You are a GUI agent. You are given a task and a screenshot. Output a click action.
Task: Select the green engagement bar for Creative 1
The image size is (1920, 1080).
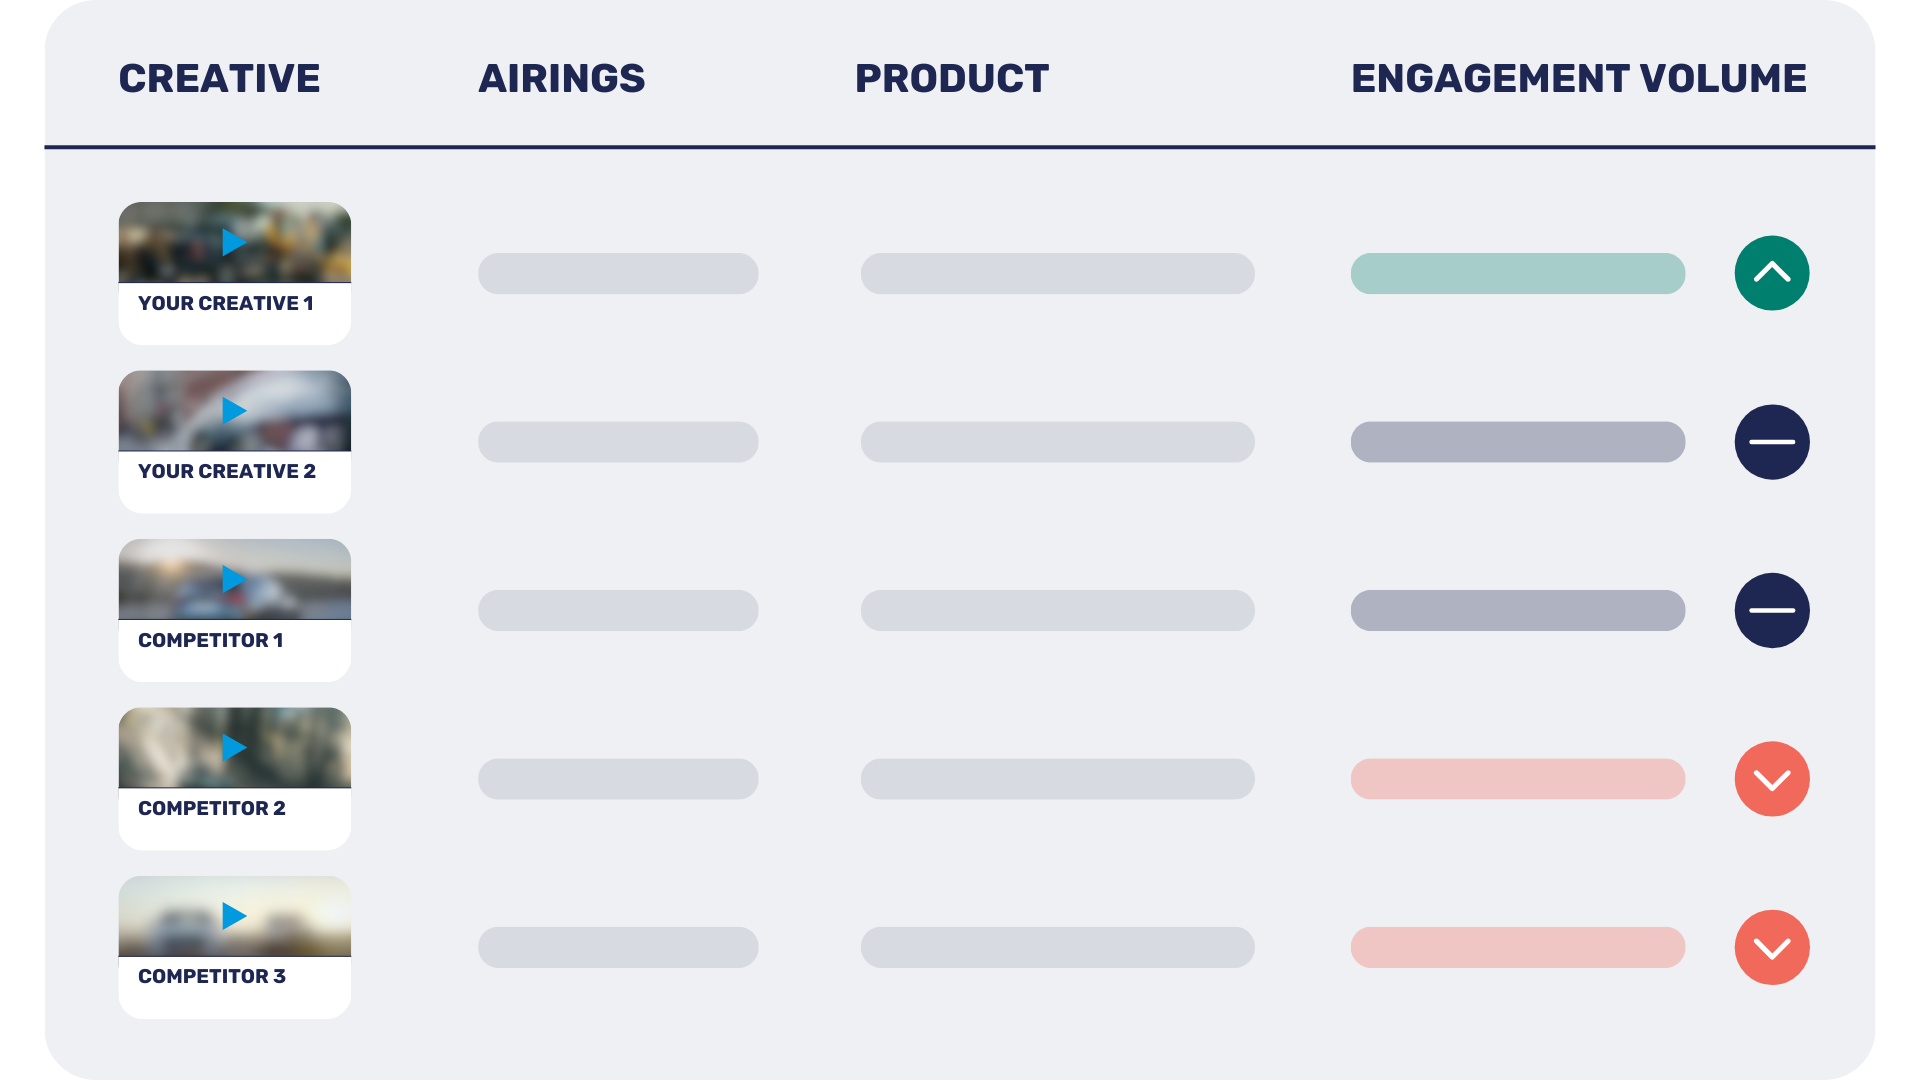click(x=1518, y=273)
